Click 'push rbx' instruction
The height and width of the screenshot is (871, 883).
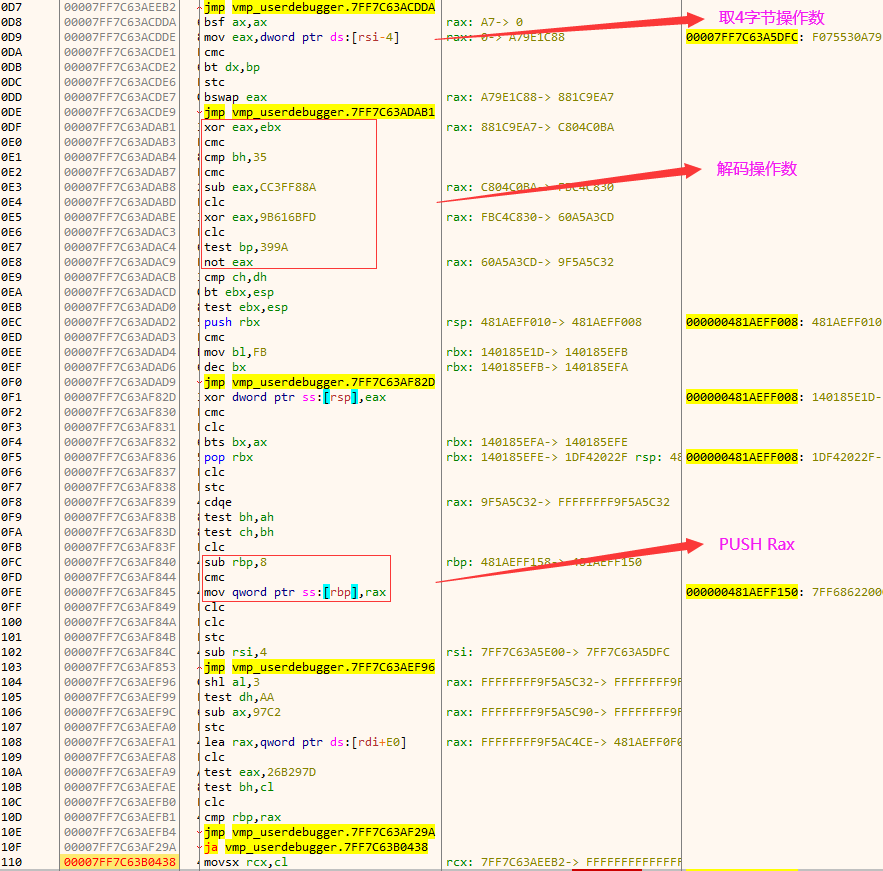pos(232,323)
